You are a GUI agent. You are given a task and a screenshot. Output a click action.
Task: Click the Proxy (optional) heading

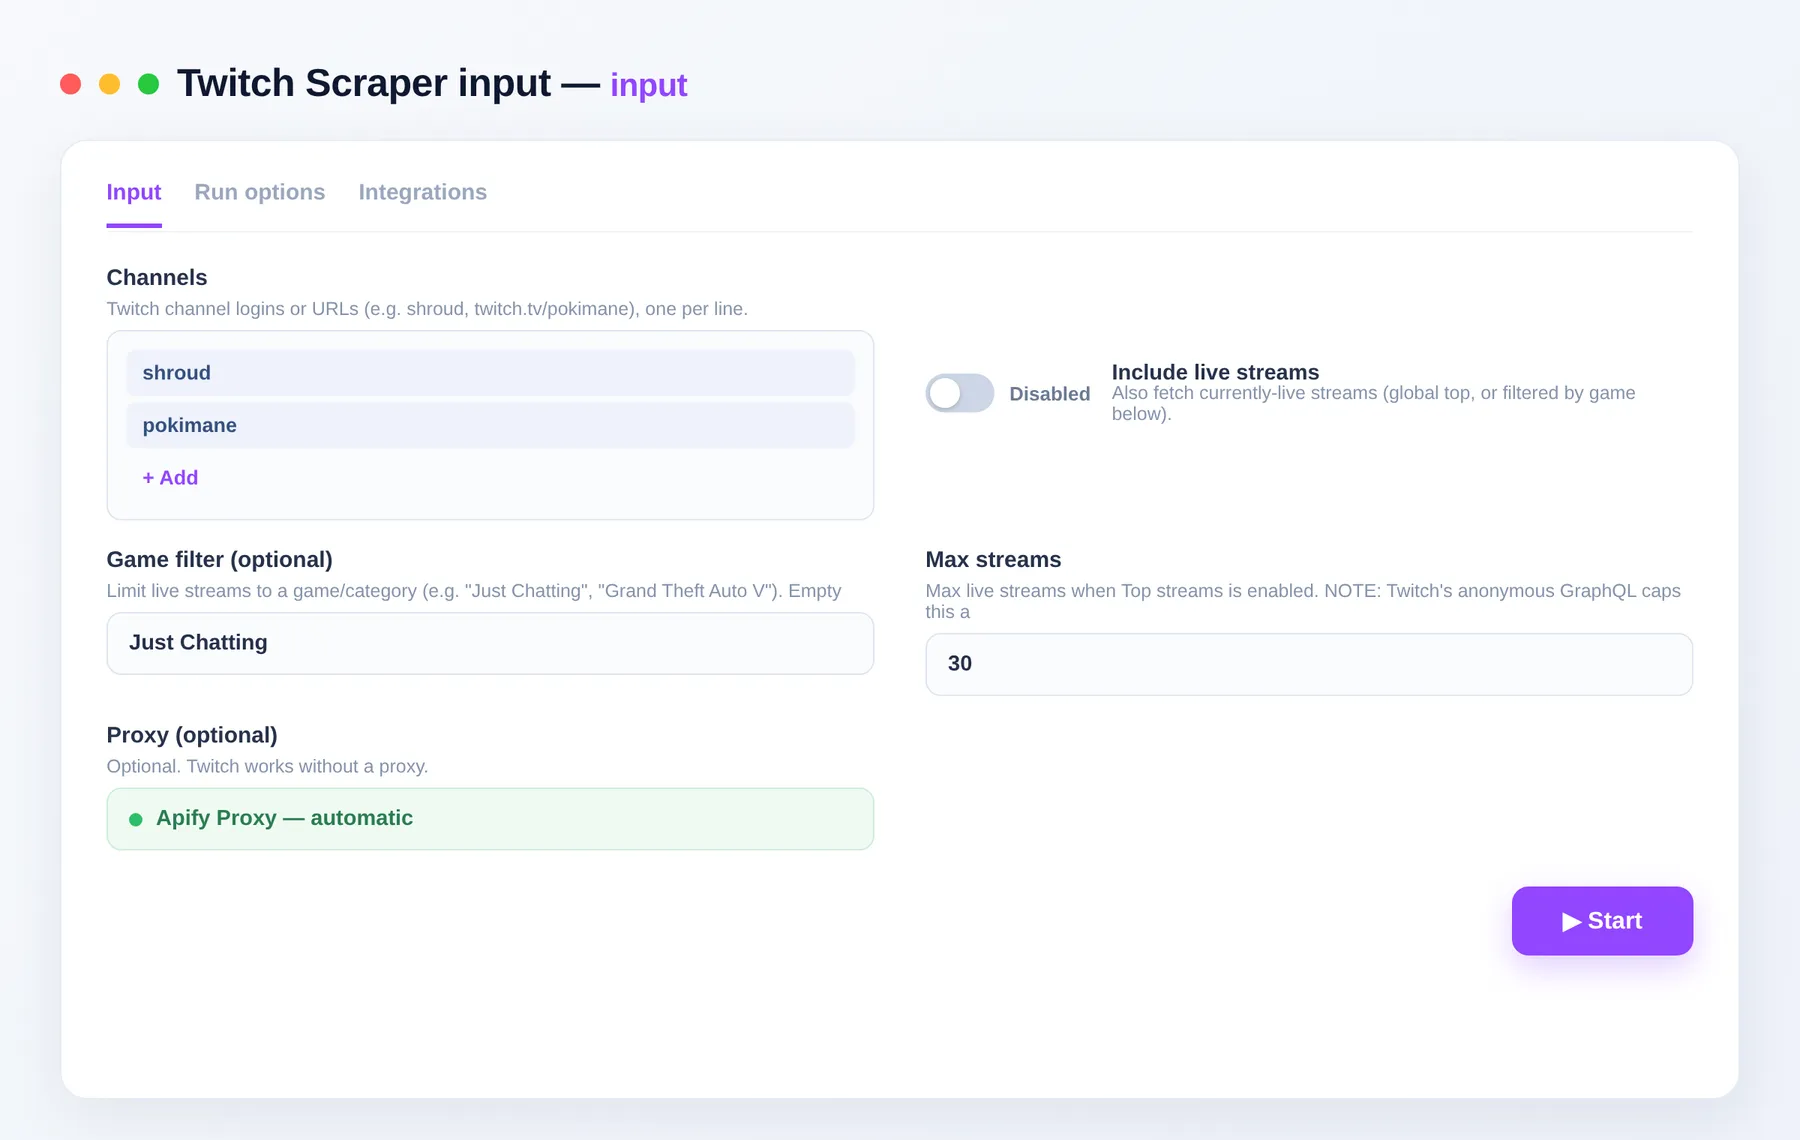click(192, 735)
